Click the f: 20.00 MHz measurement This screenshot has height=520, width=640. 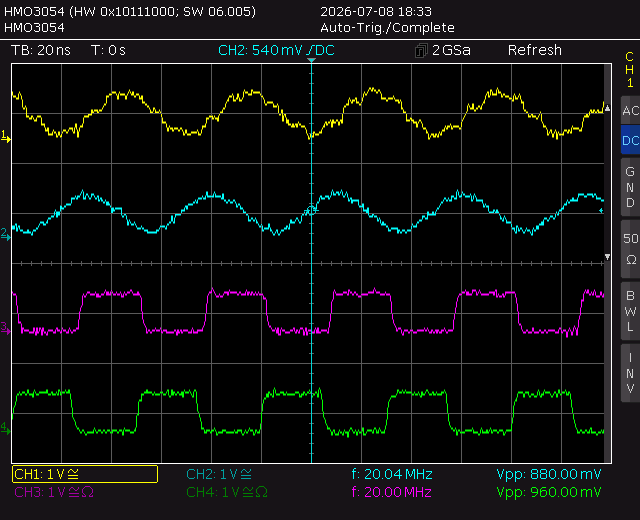tap(392, 492)
